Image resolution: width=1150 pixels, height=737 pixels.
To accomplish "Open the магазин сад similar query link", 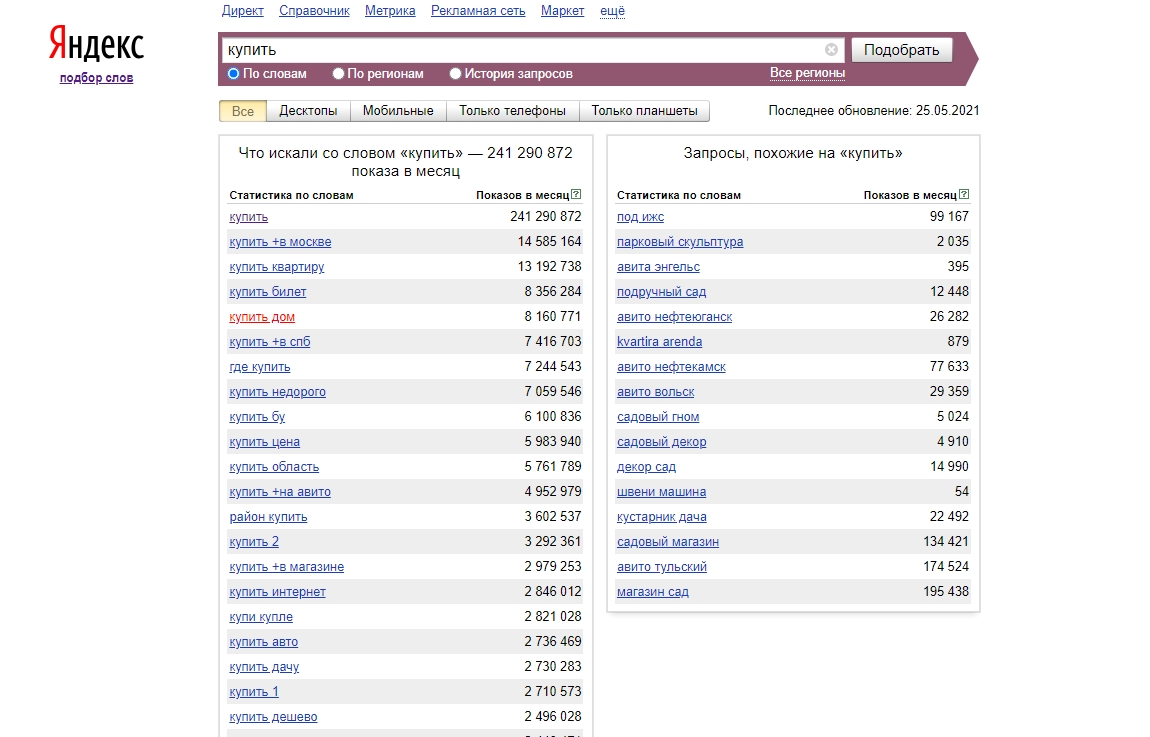I will (653, 592).
